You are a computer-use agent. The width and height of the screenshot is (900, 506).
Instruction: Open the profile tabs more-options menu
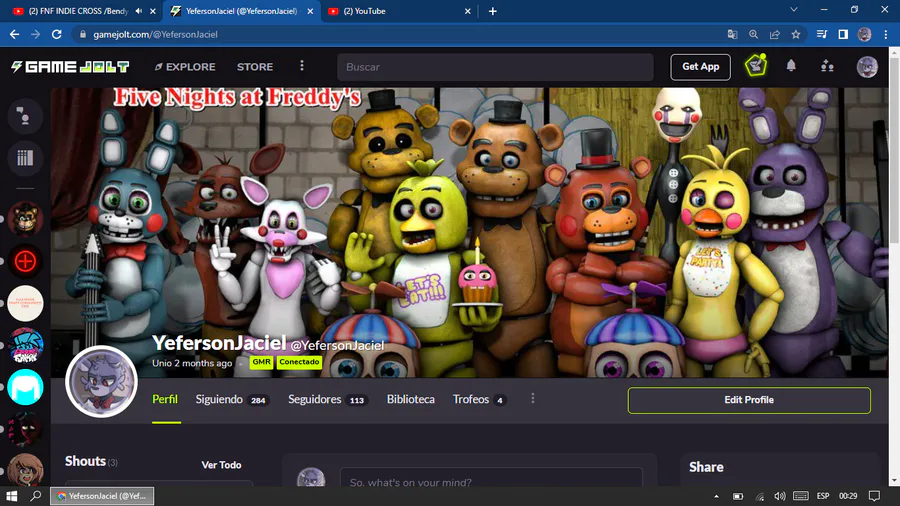click(x=533, y=398)
